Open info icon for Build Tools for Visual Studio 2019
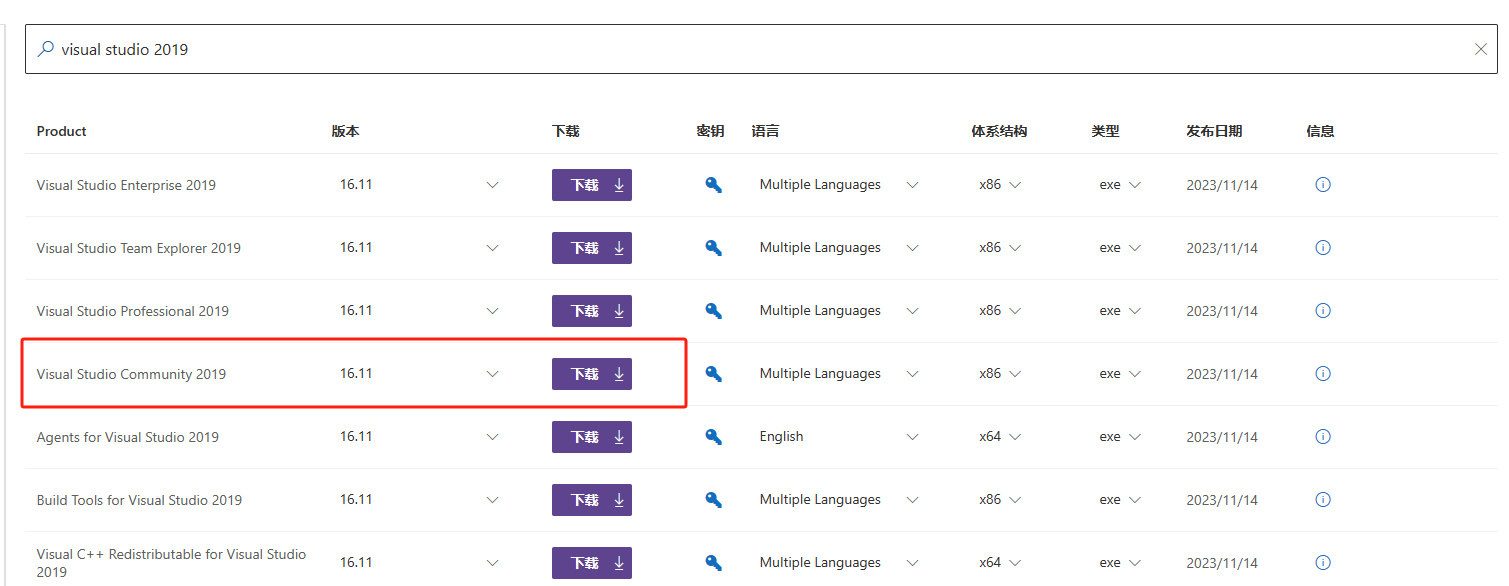The height and width of the screenshot is (586, 1509). tap(1323, 500)
